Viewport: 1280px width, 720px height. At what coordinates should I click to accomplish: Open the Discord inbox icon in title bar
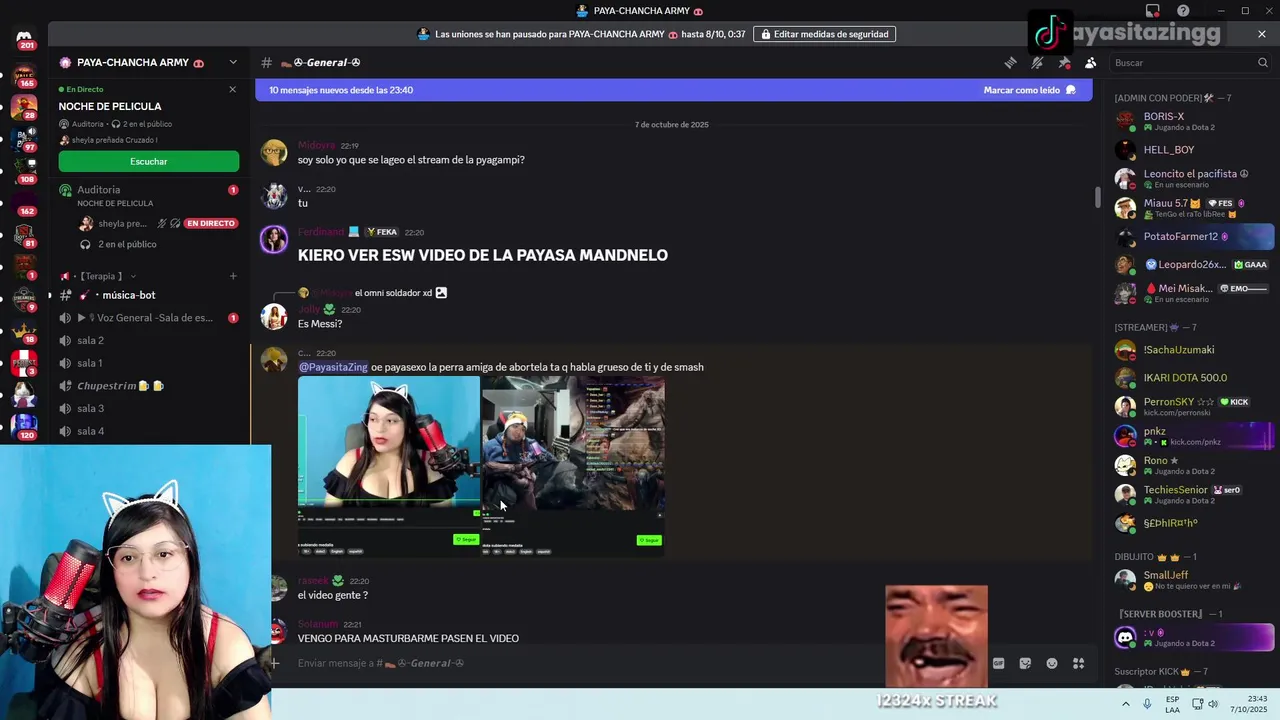pyautogui.click(x=1153, y=11)
